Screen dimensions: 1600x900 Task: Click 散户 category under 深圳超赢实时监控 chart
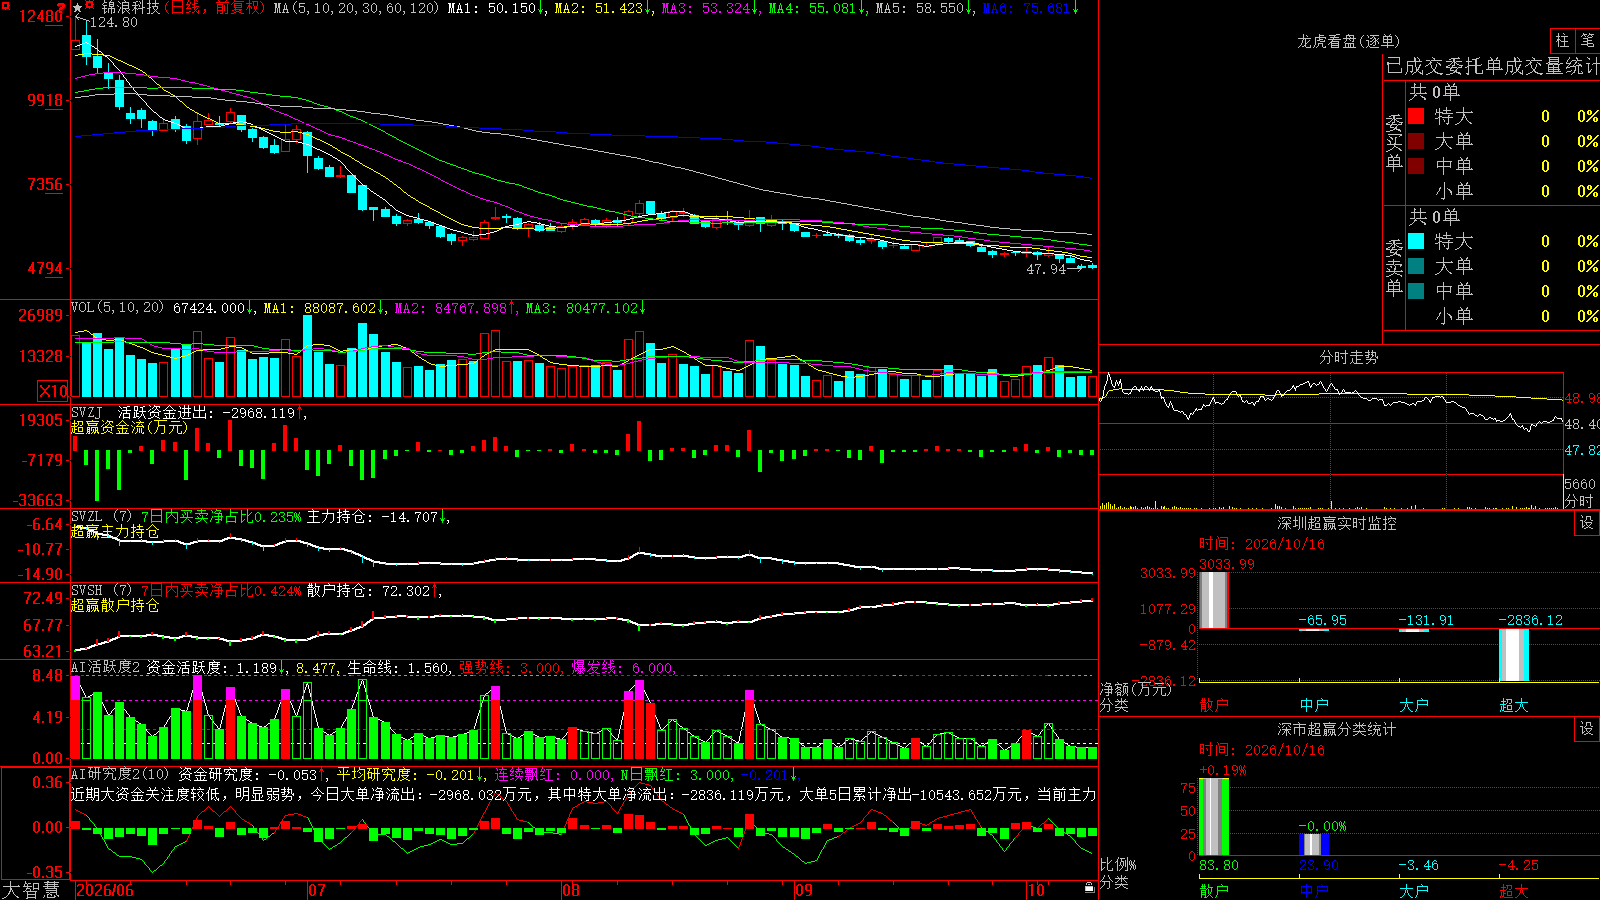click(1214, 705)
